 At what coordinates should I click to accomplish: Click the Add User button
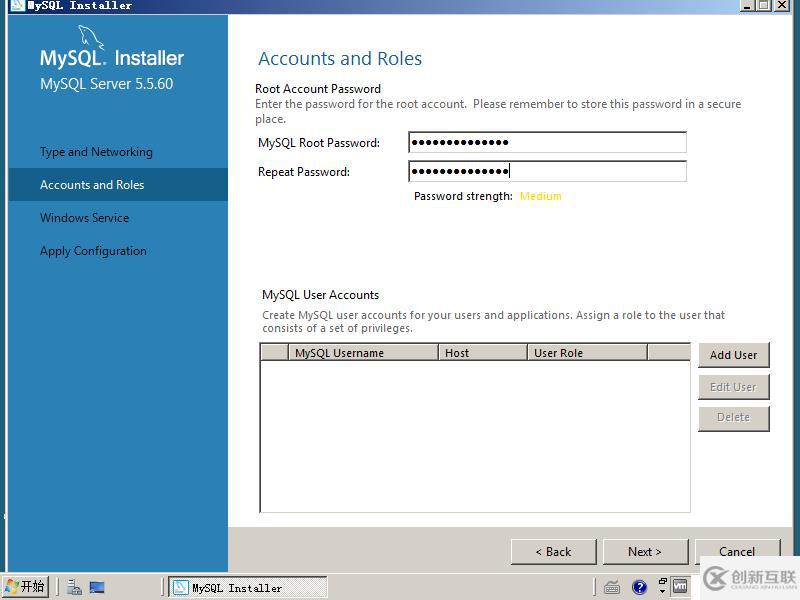(733, 355)
